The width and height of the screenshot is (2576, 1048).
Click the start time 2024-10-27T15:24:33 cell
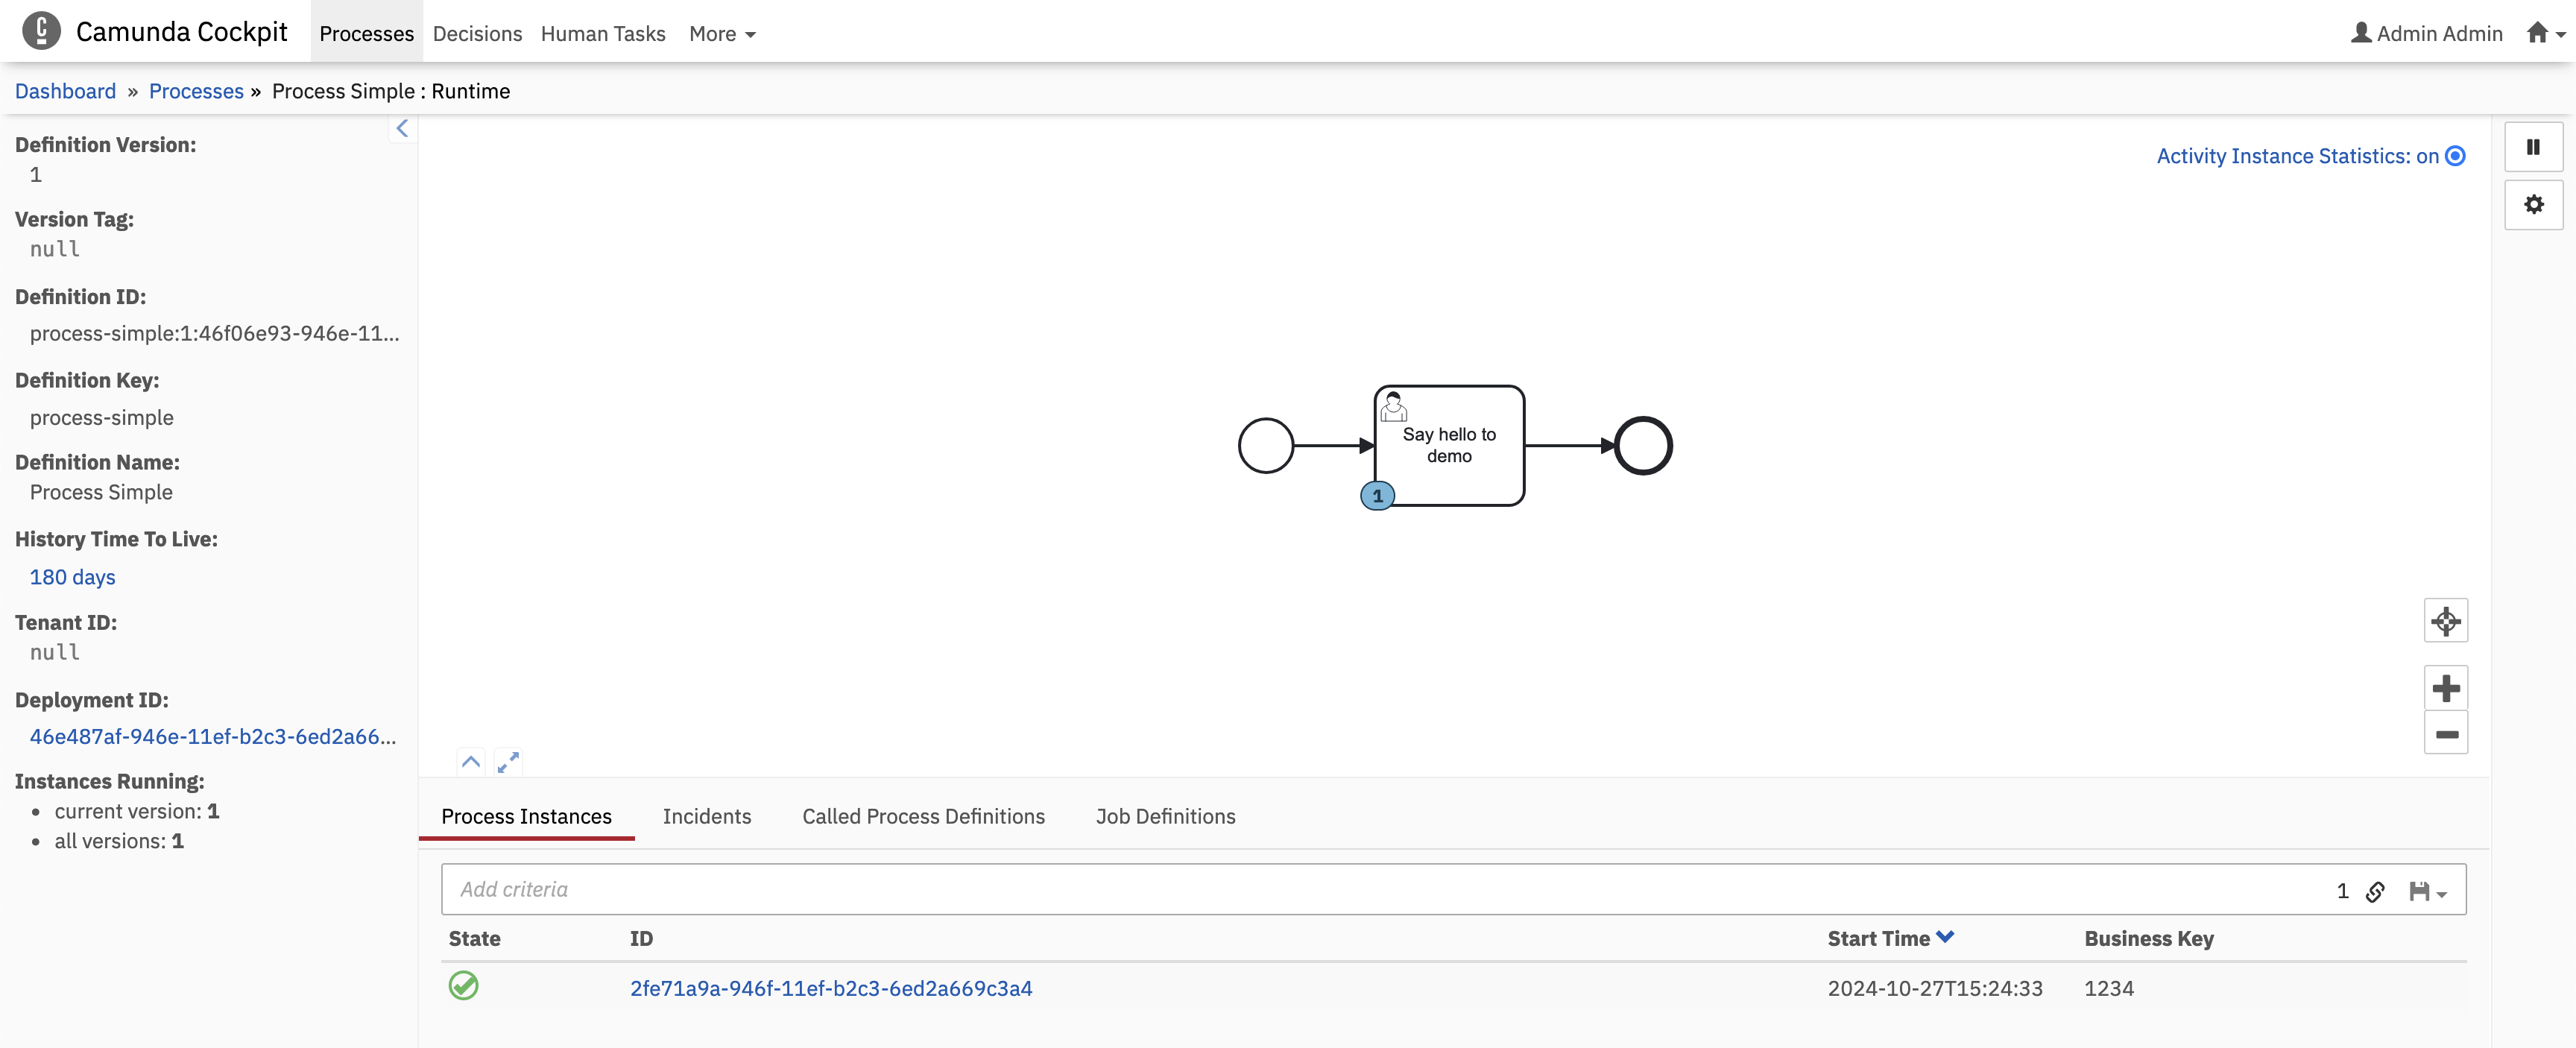click(1935, 988)
